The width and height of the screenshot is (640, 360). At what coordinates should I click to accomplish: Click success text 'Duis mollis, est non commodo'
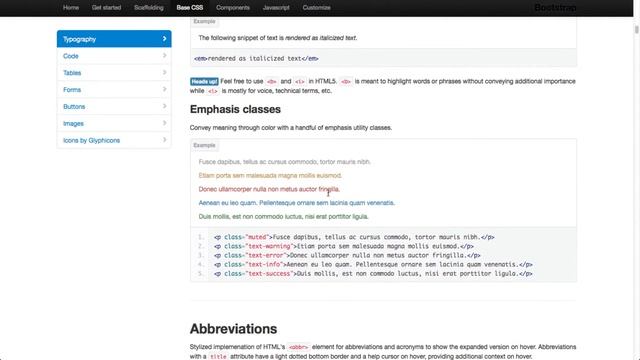coord(283,216)
